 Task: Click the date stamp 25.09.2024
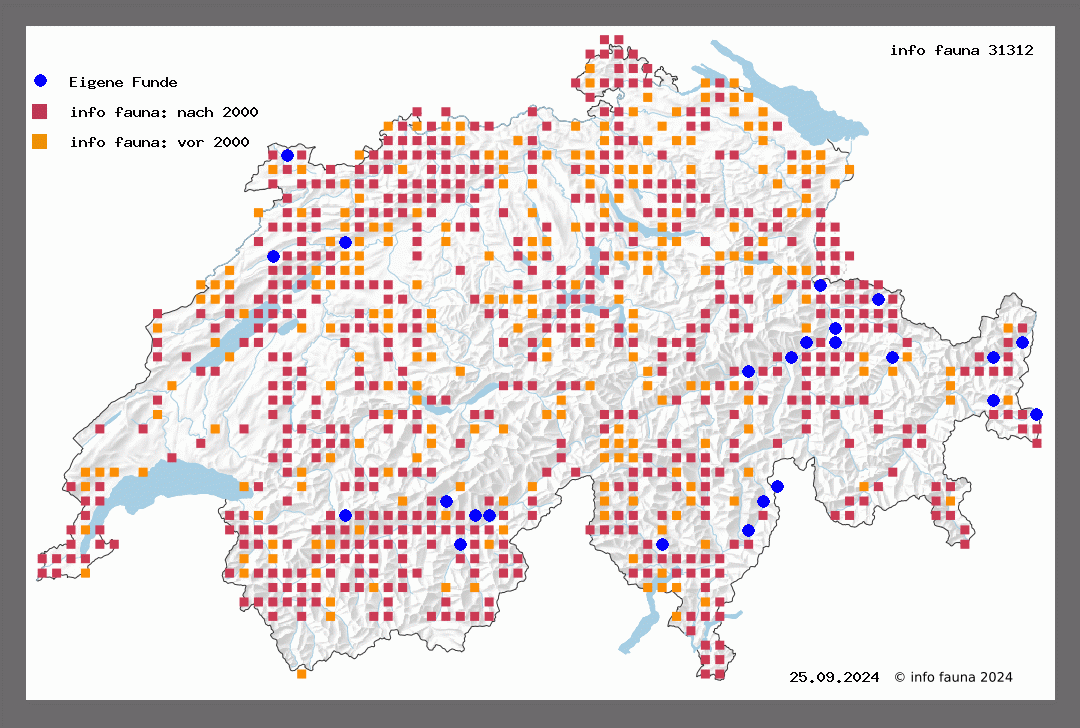tap(834, 677)
